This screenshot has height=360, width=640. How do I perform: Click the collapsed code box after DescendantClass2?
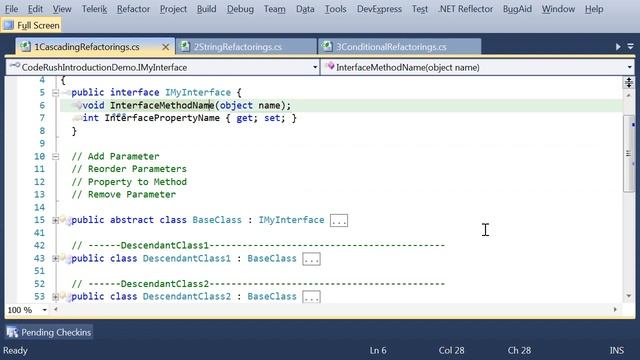click(x=311, y=297)
